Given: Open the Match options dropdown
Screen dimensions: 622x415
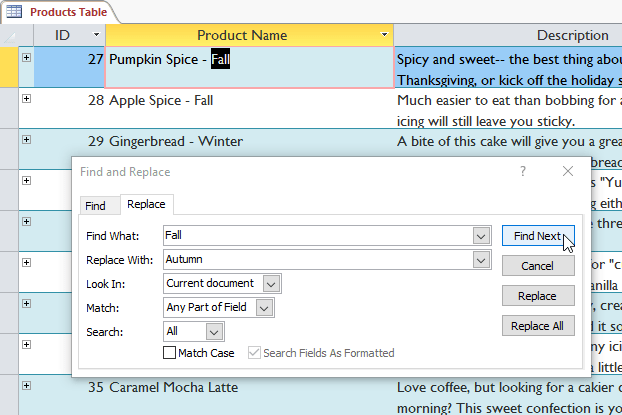Looking at the screenshot, I should tap(264, 308).
